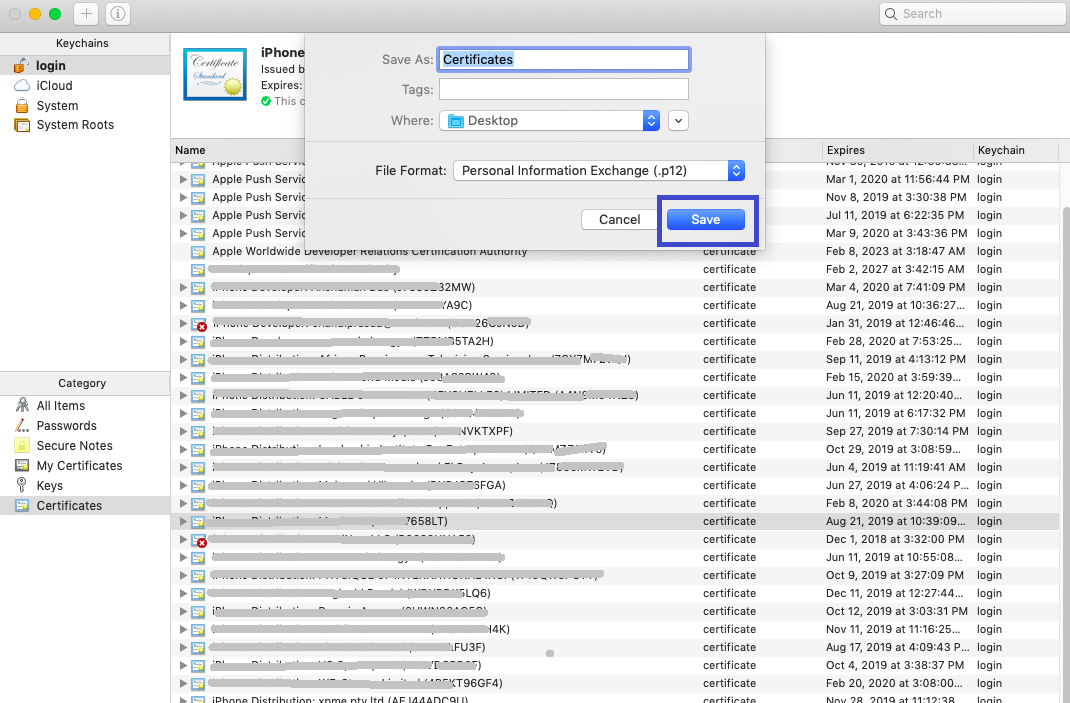Click the green valid checkmark icon
This screenshot has width=1070, height=703.
pyautogui.click(x=266, y=101)
